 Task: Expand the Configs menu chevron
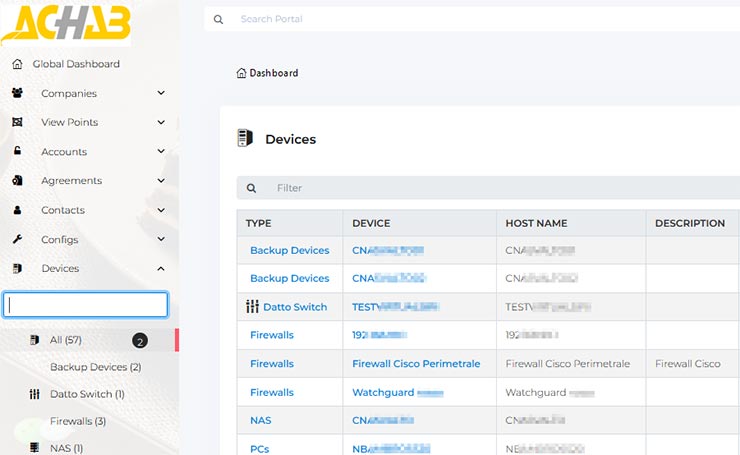161,239
